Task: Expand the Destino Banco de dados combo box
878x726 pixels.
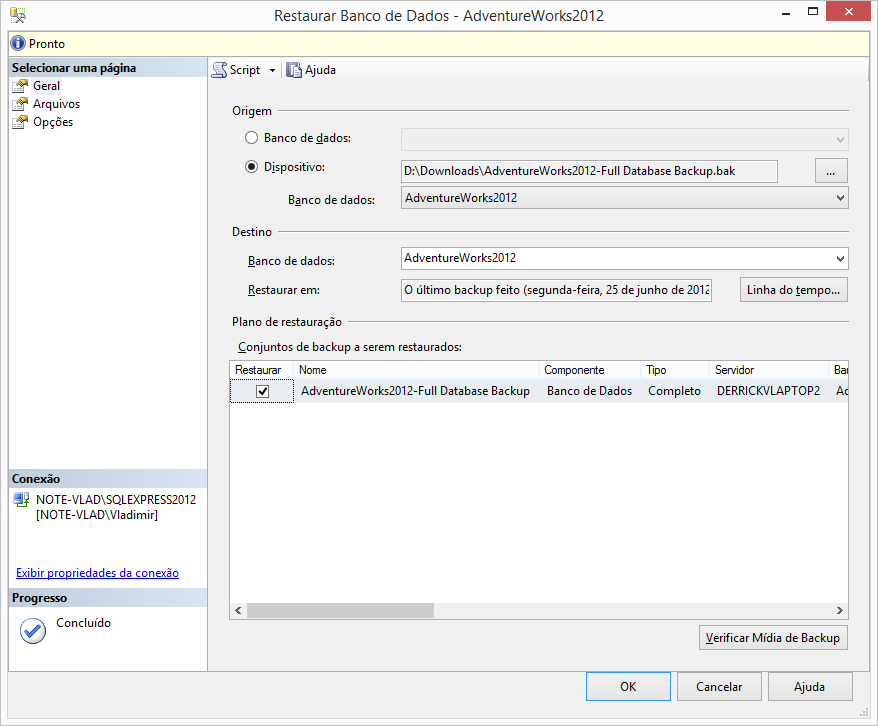Action: click(624, 258)
